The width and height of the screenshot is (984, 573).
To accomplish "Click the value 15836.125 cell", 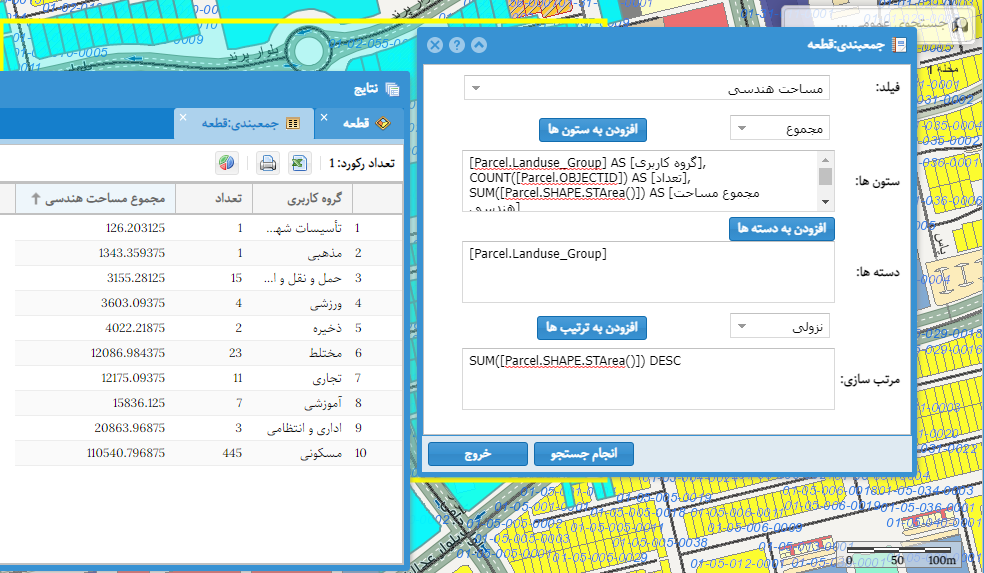I will pyautogui.click(x=95, y=403).
